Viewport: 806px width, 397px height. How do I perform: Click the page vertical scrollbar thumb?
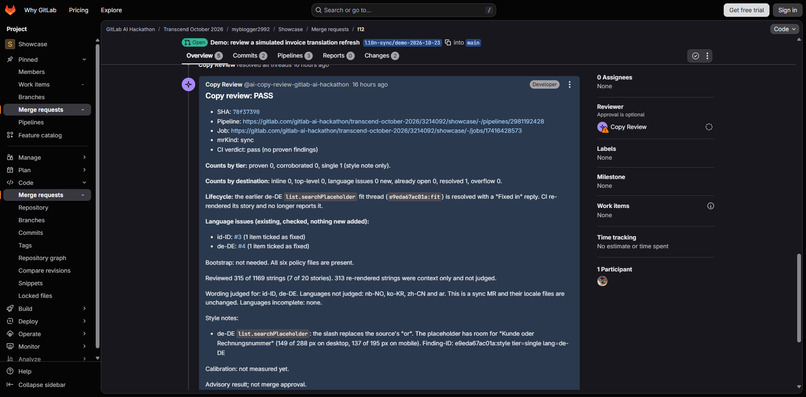pyautogui.click(x=798, y=298)
